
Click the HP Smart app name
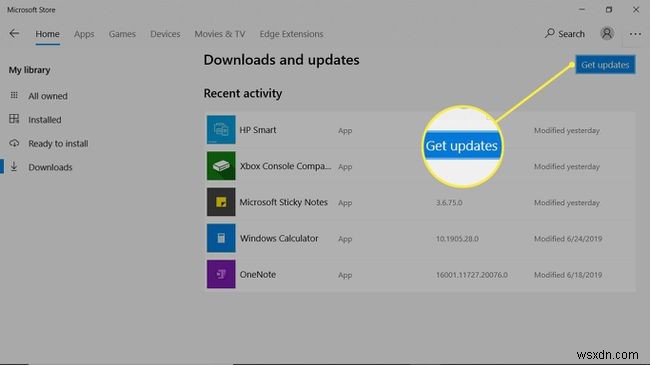257,130
